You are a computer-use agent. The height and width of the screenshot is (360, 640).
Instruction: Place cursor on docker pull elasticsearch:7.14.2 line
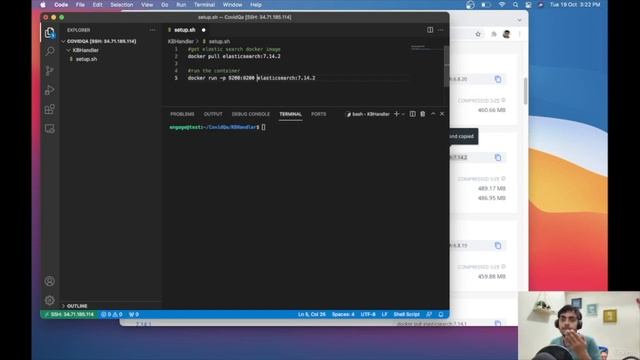coord(234,56)
